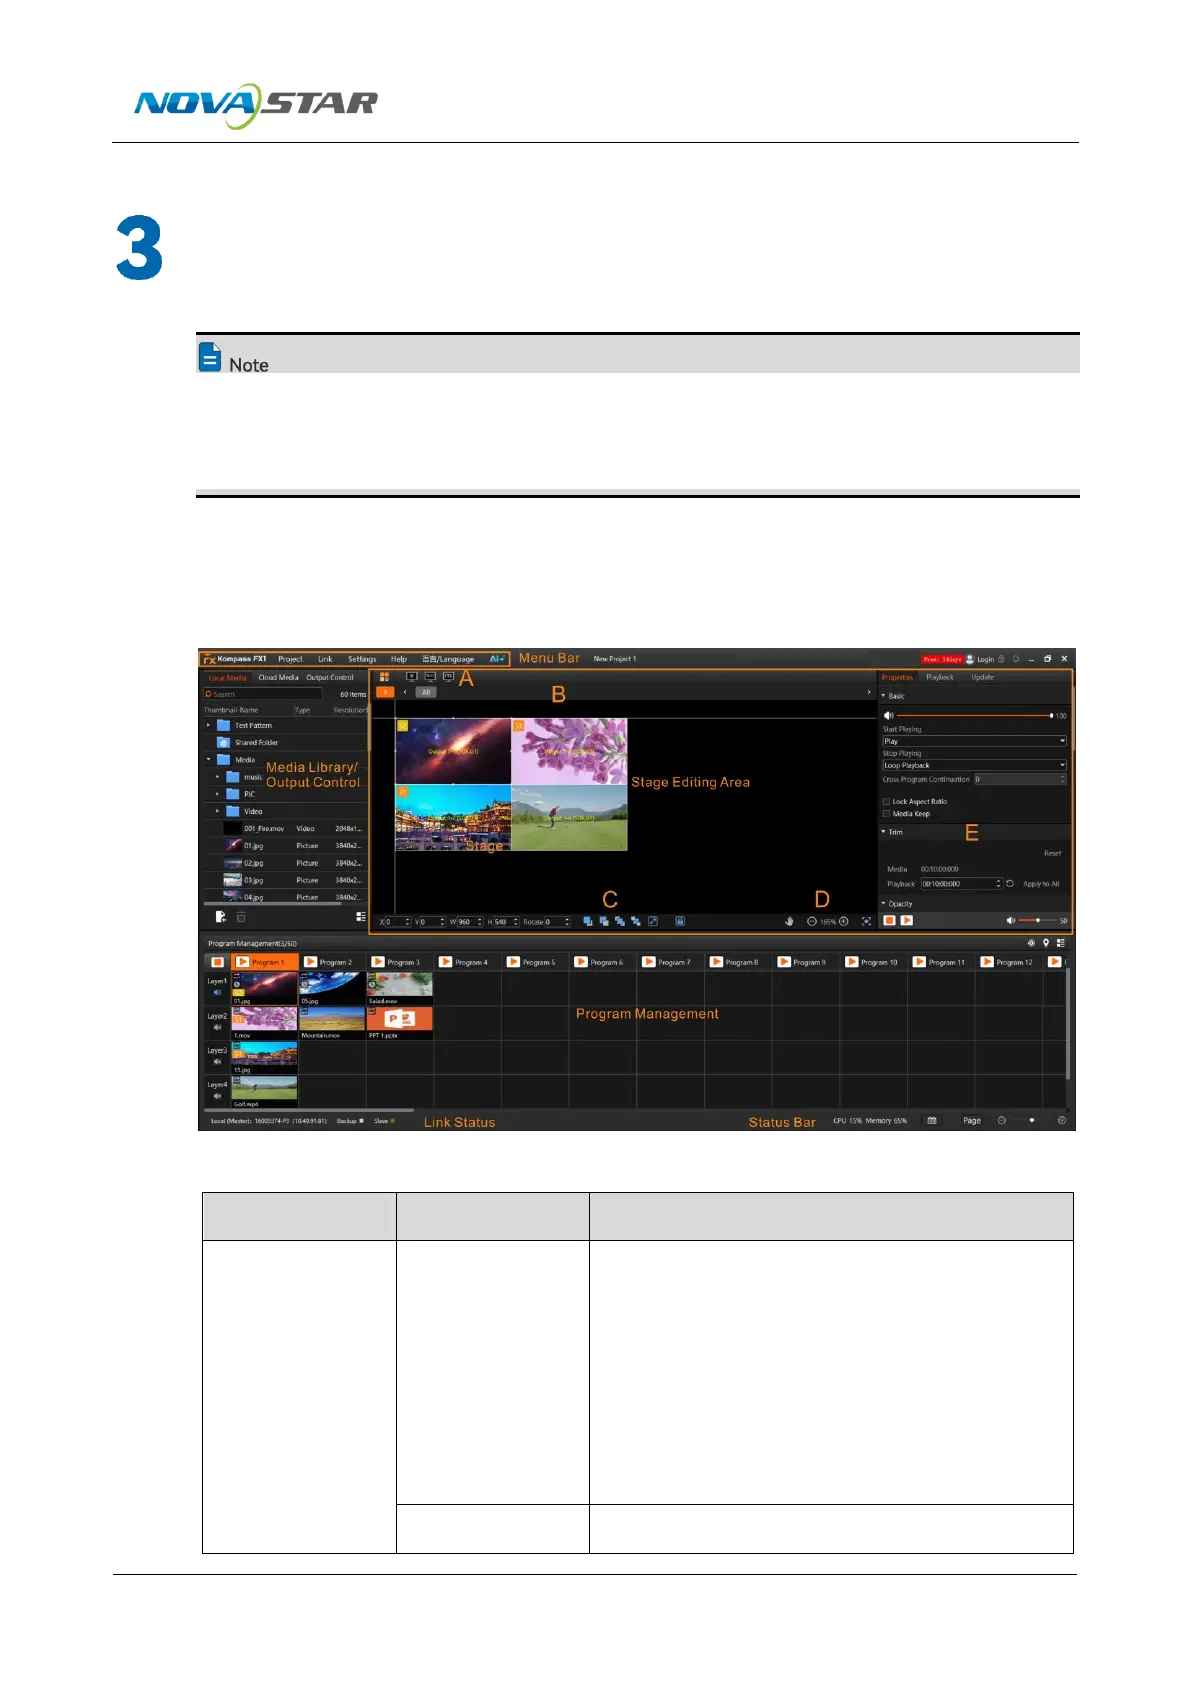
Task: Mute the Layer1 speaker toggle
Action: pyautogui.click(x=217, y=993)
